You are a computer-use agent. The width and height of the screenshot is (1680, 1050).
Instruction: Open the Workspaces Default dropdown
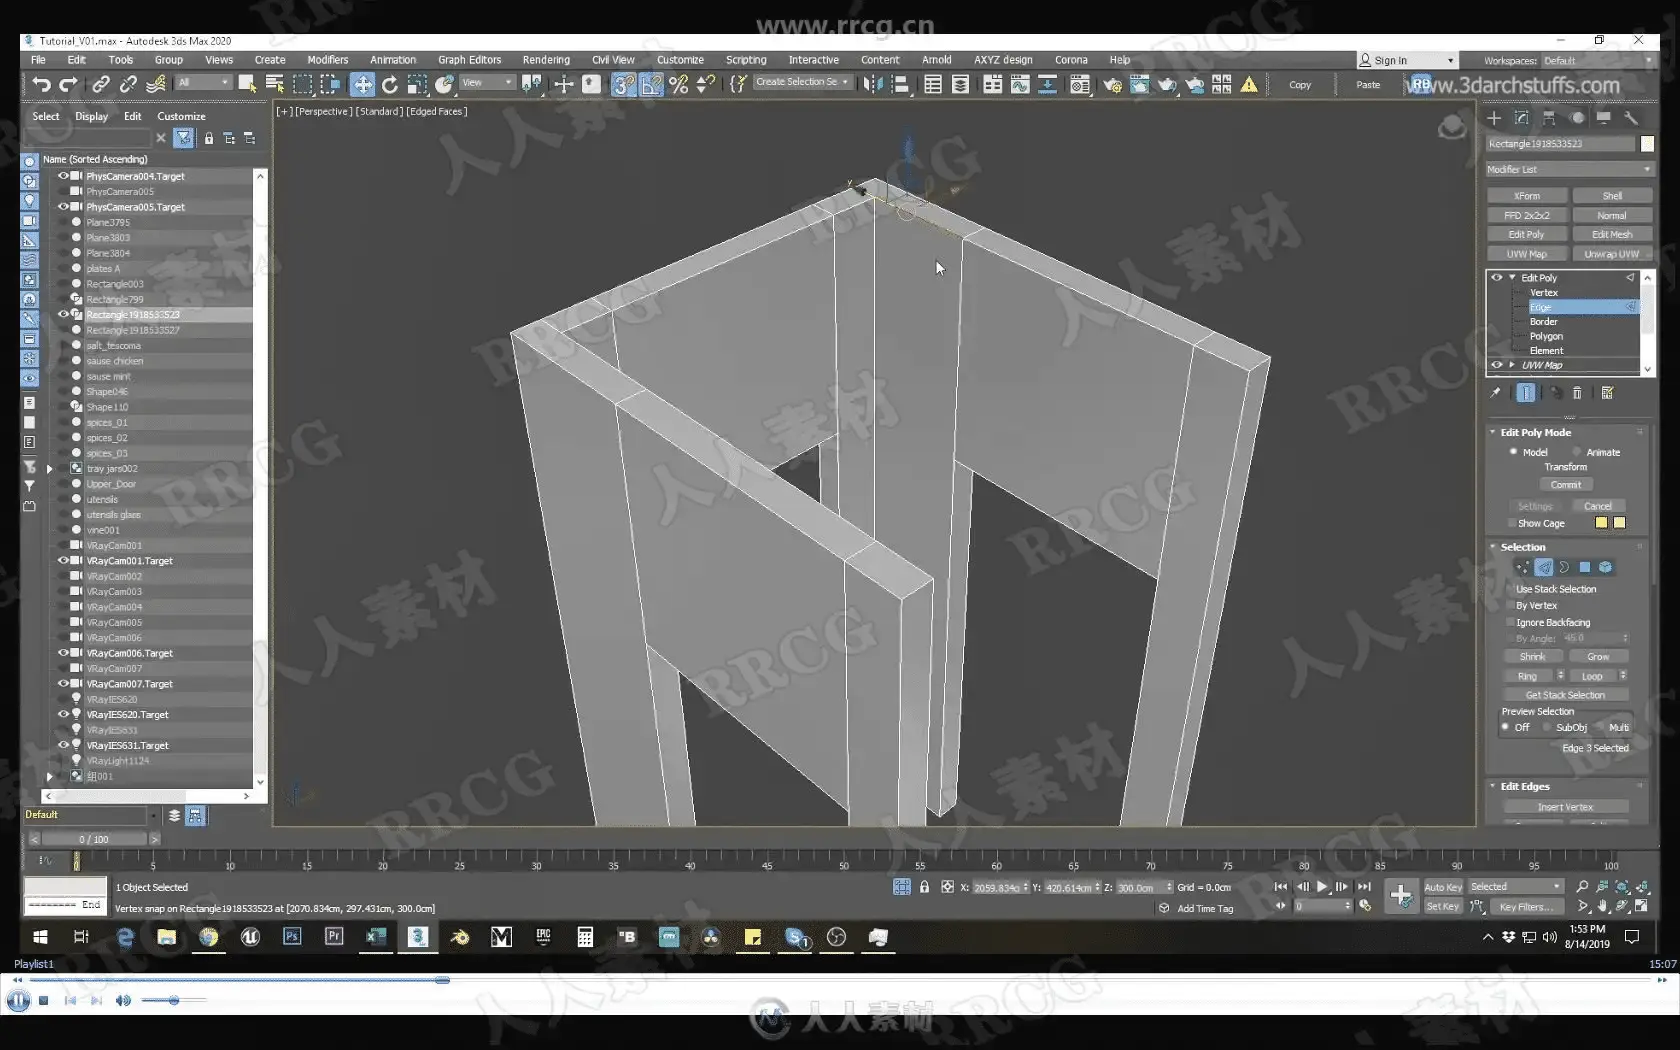(x=1598, y=60)
